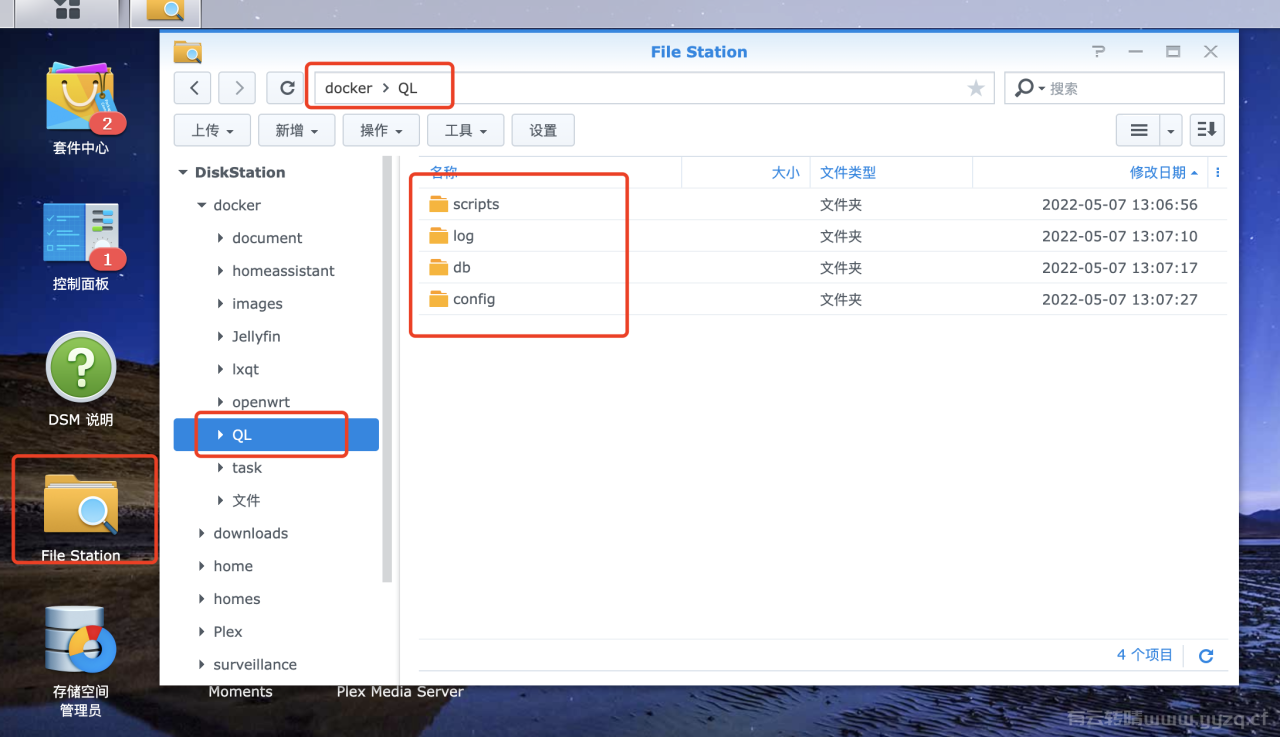Open File Station help via question mark icon
1280x737 pixels.
(1098, 51)
